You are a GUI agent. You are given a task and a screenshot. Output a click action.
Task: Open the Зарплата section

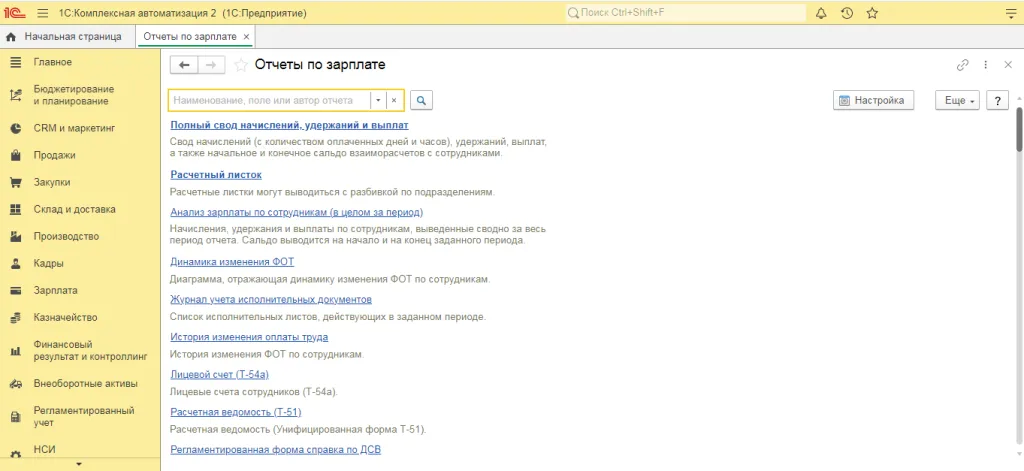click(x=56, y=291)
